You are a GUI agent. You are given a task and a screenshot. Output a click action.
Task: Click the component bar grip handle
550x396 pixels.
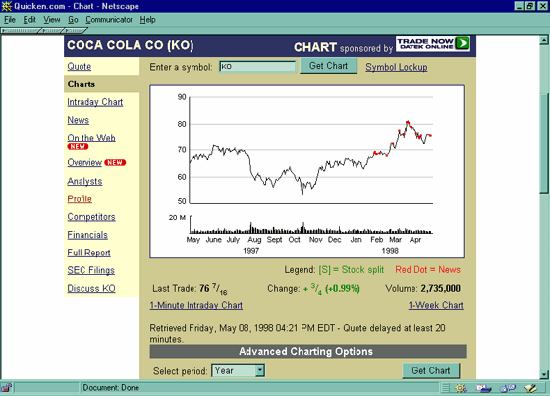(445, 388)
